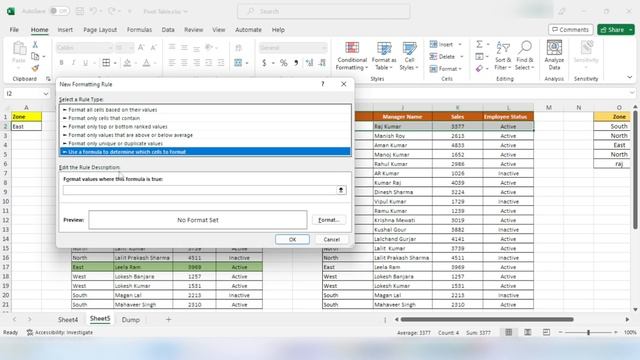The width and height of the screenshot is (640, 360).
Task: Click Insert cells icon
Action: click(433, 44)
